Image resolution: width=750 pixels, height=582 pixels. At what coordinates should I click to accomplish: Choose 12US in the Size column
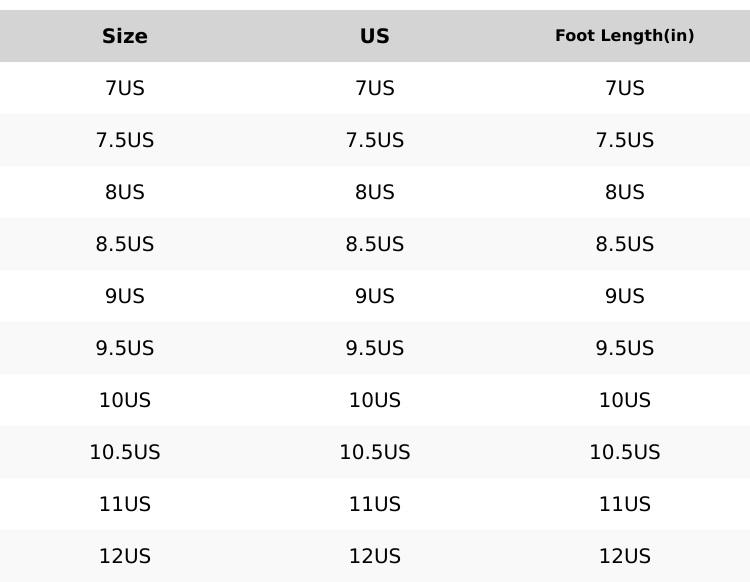(125, 556)
